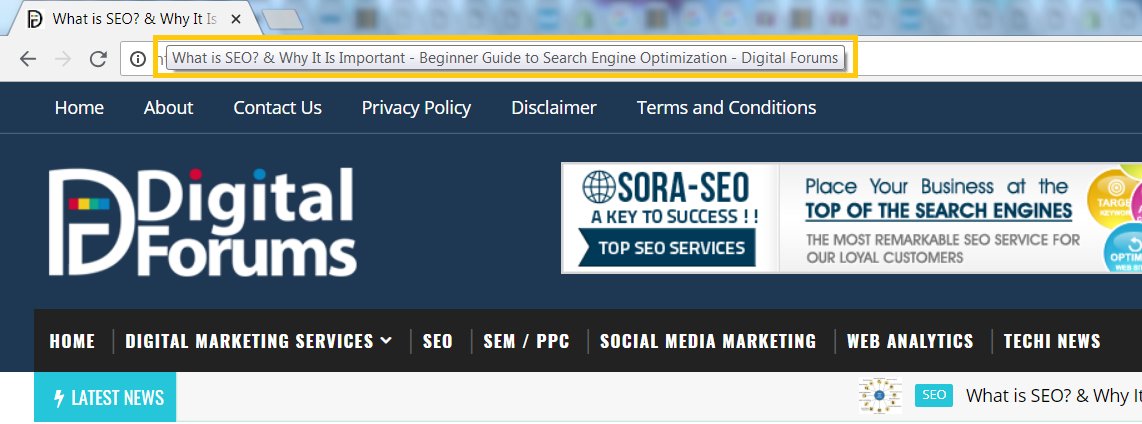Click the browser forward arrow
The height and width of the screenshot is (424, 1142).
(x=63, y=59)
